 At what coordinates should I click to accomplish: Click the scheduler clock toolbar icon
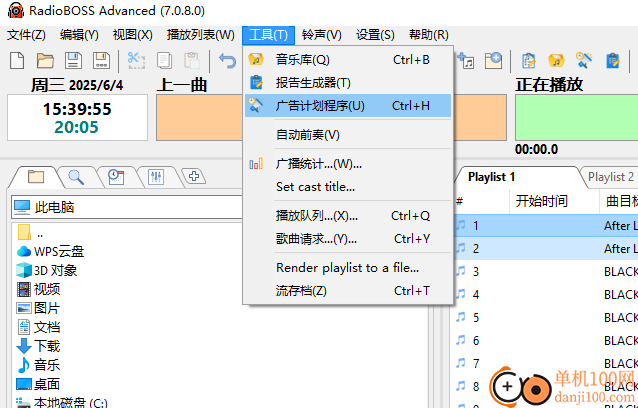click(584, 61)
